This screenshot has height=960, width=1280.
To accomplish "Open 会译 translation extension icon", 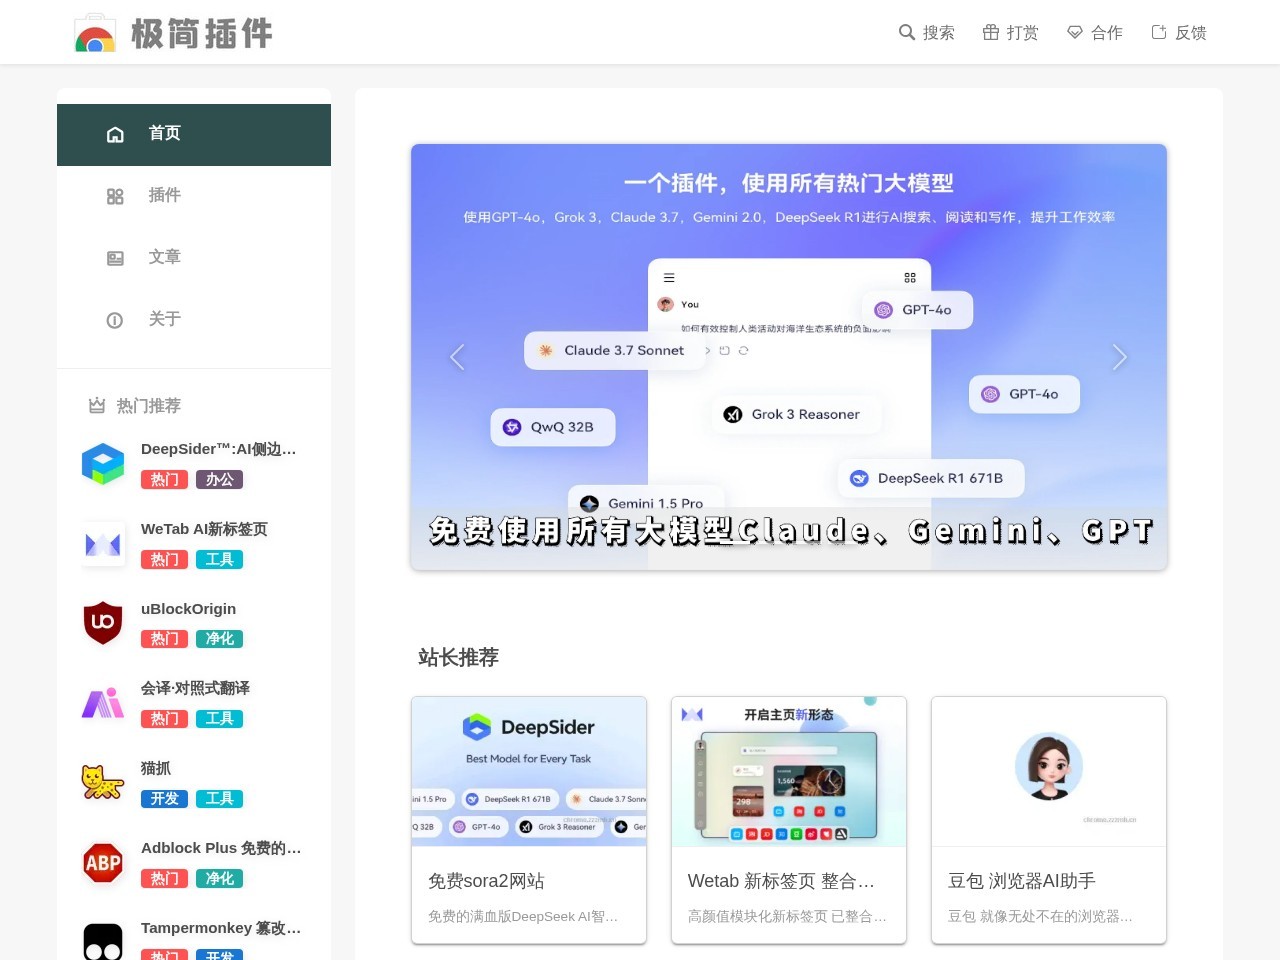I will (x=103, y=703).
